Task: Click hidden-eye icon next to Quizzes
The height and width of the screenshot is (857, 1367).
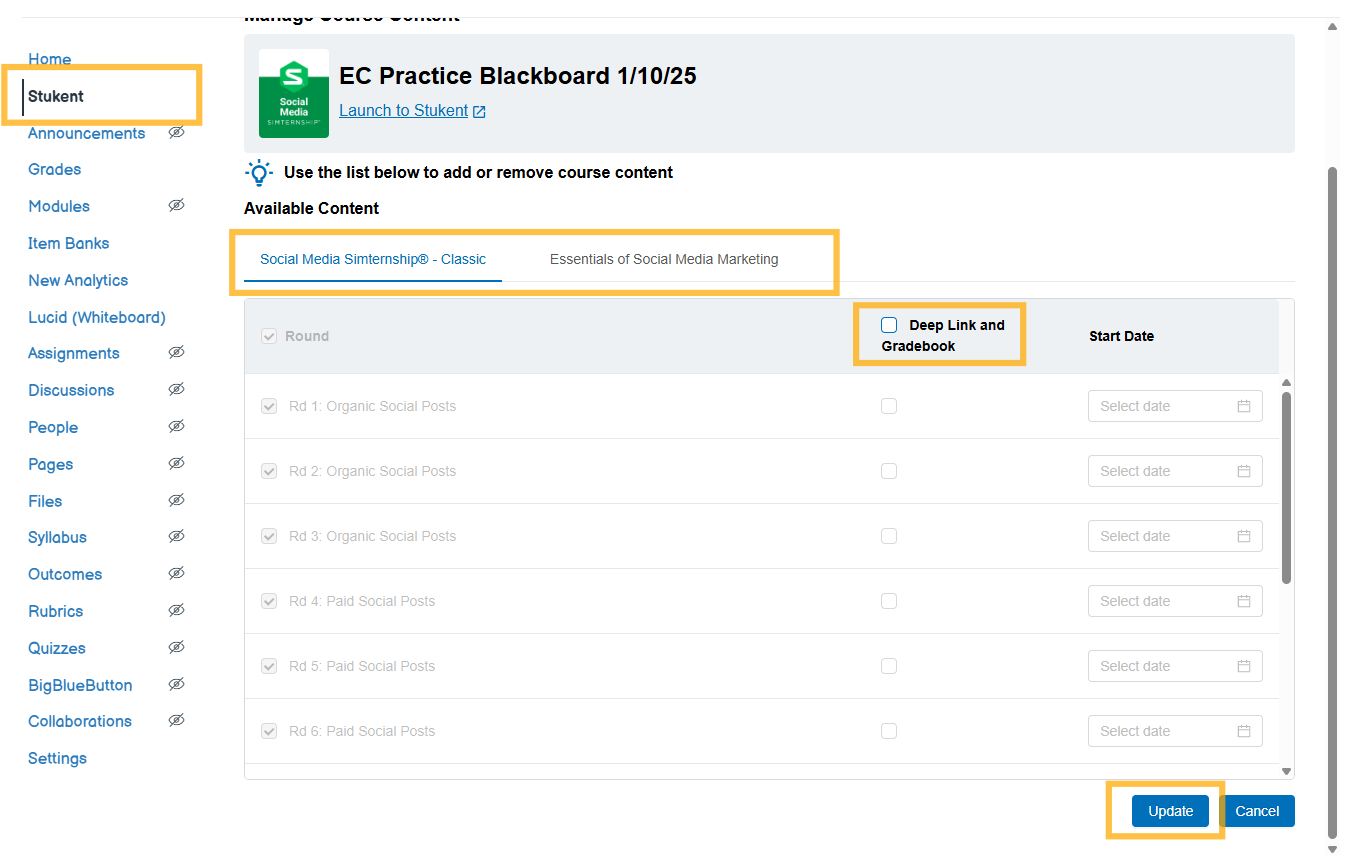Action: [x=176, y=647]
